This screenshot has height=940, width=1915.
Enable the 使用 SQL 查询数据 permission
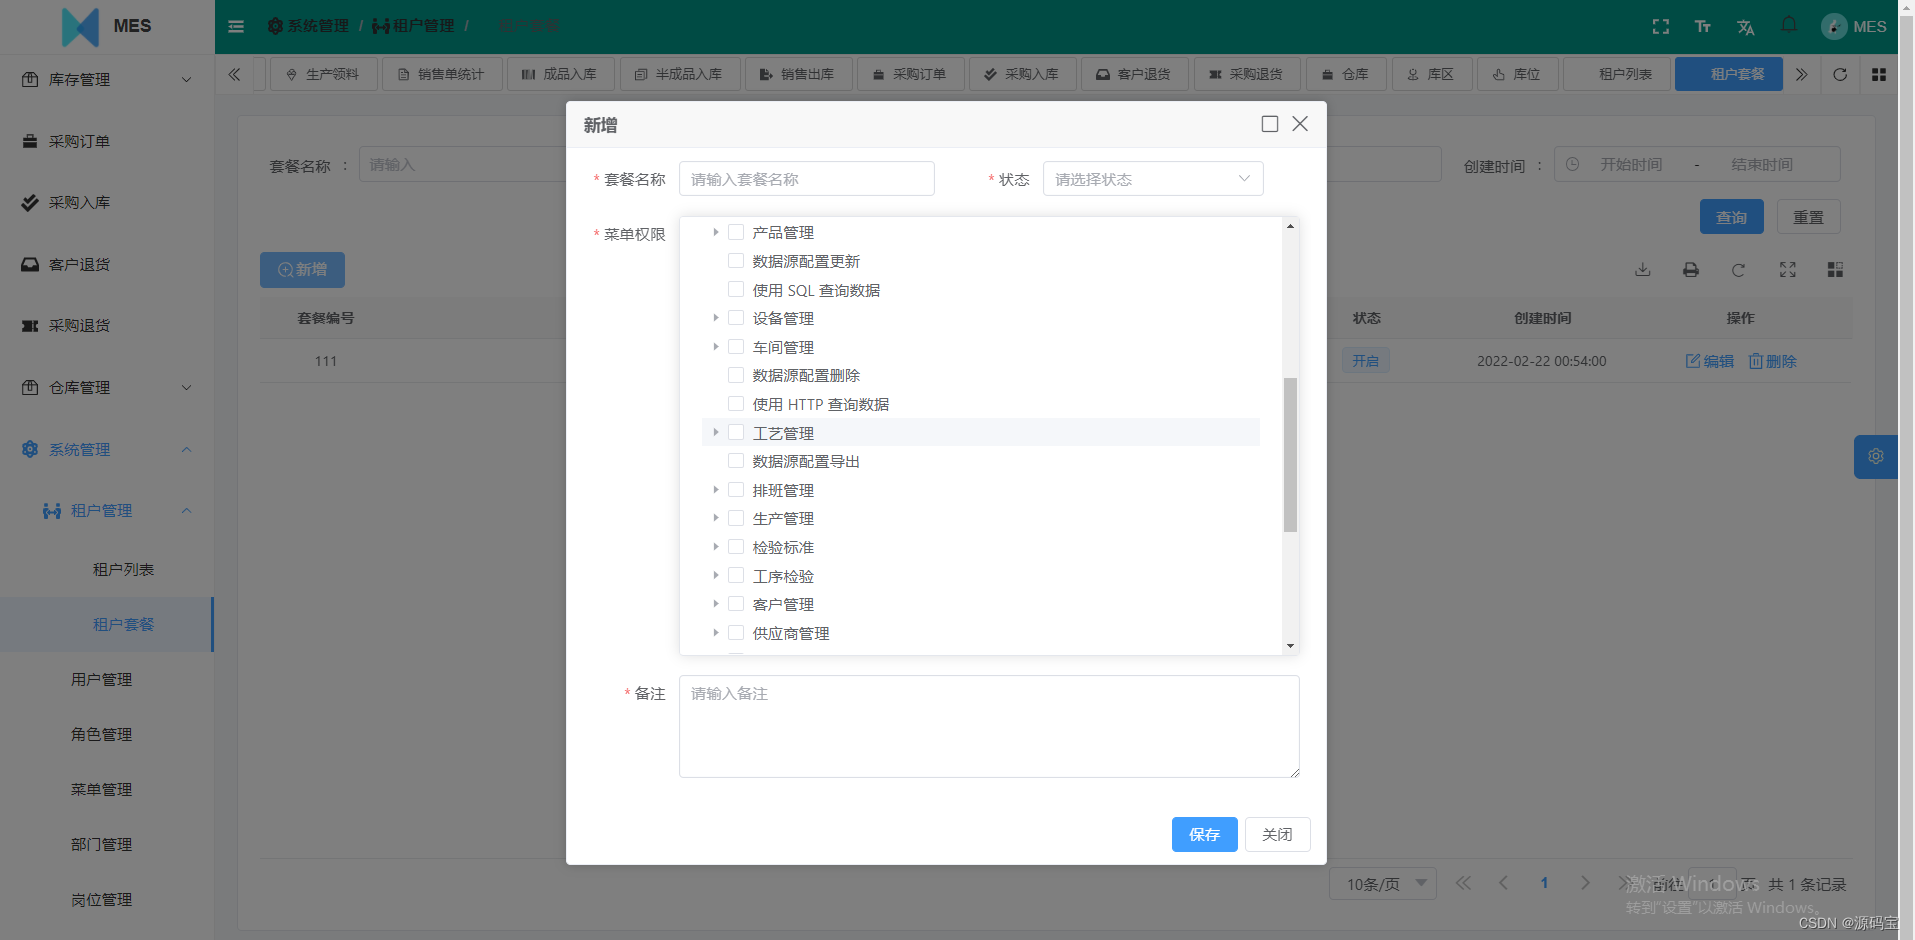pyautogui.click(x=736, y=289)
